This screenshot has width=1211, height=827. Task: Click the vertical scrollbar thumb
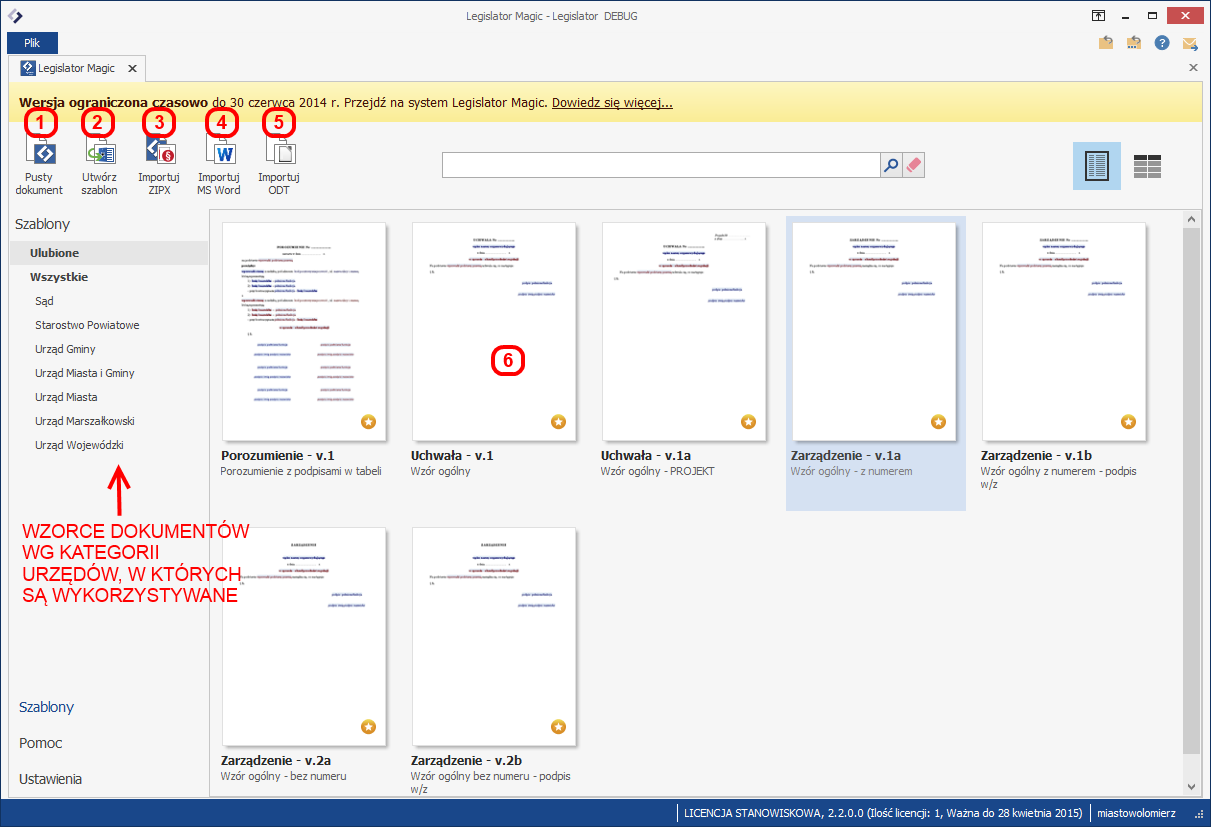[x=1190, y=490]
